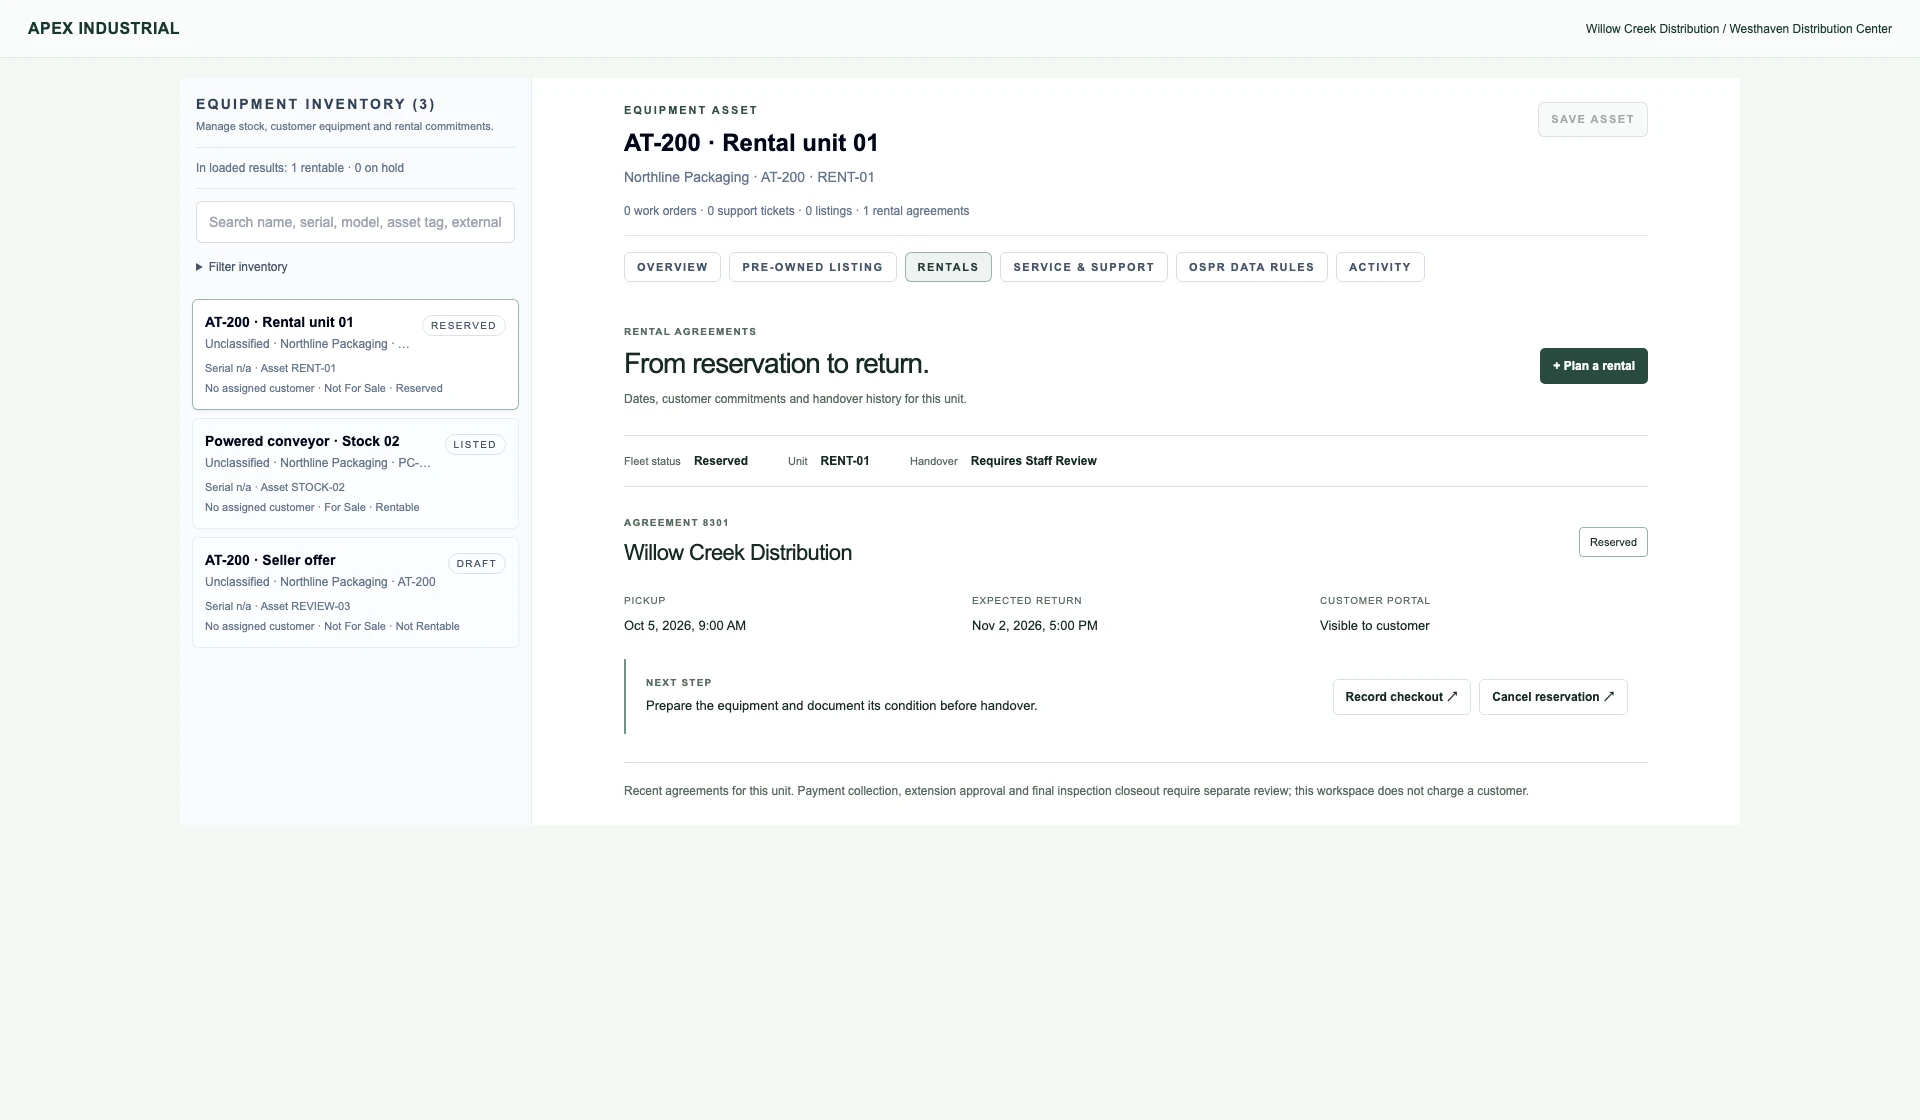Image resolution: width=1920 pixels, height=1120 pixels.
Task: Open the Powered conveyor Stock 02 card
Action: (355, 473)
